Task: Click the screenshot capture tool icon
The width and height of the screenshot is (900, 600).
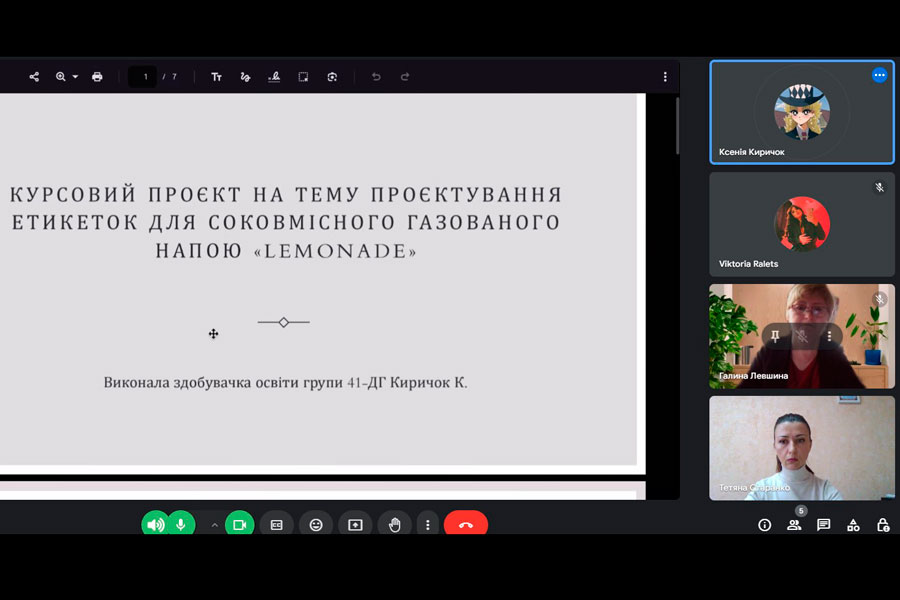Action: coord(332,76)
